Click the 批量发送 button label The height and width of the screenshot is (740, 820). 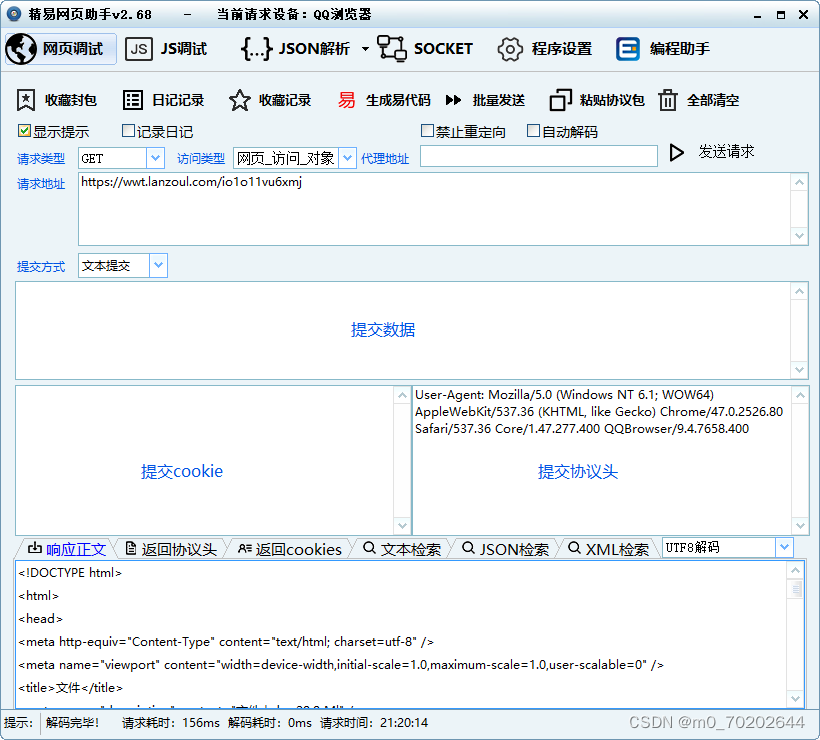[x=499, y=100]
